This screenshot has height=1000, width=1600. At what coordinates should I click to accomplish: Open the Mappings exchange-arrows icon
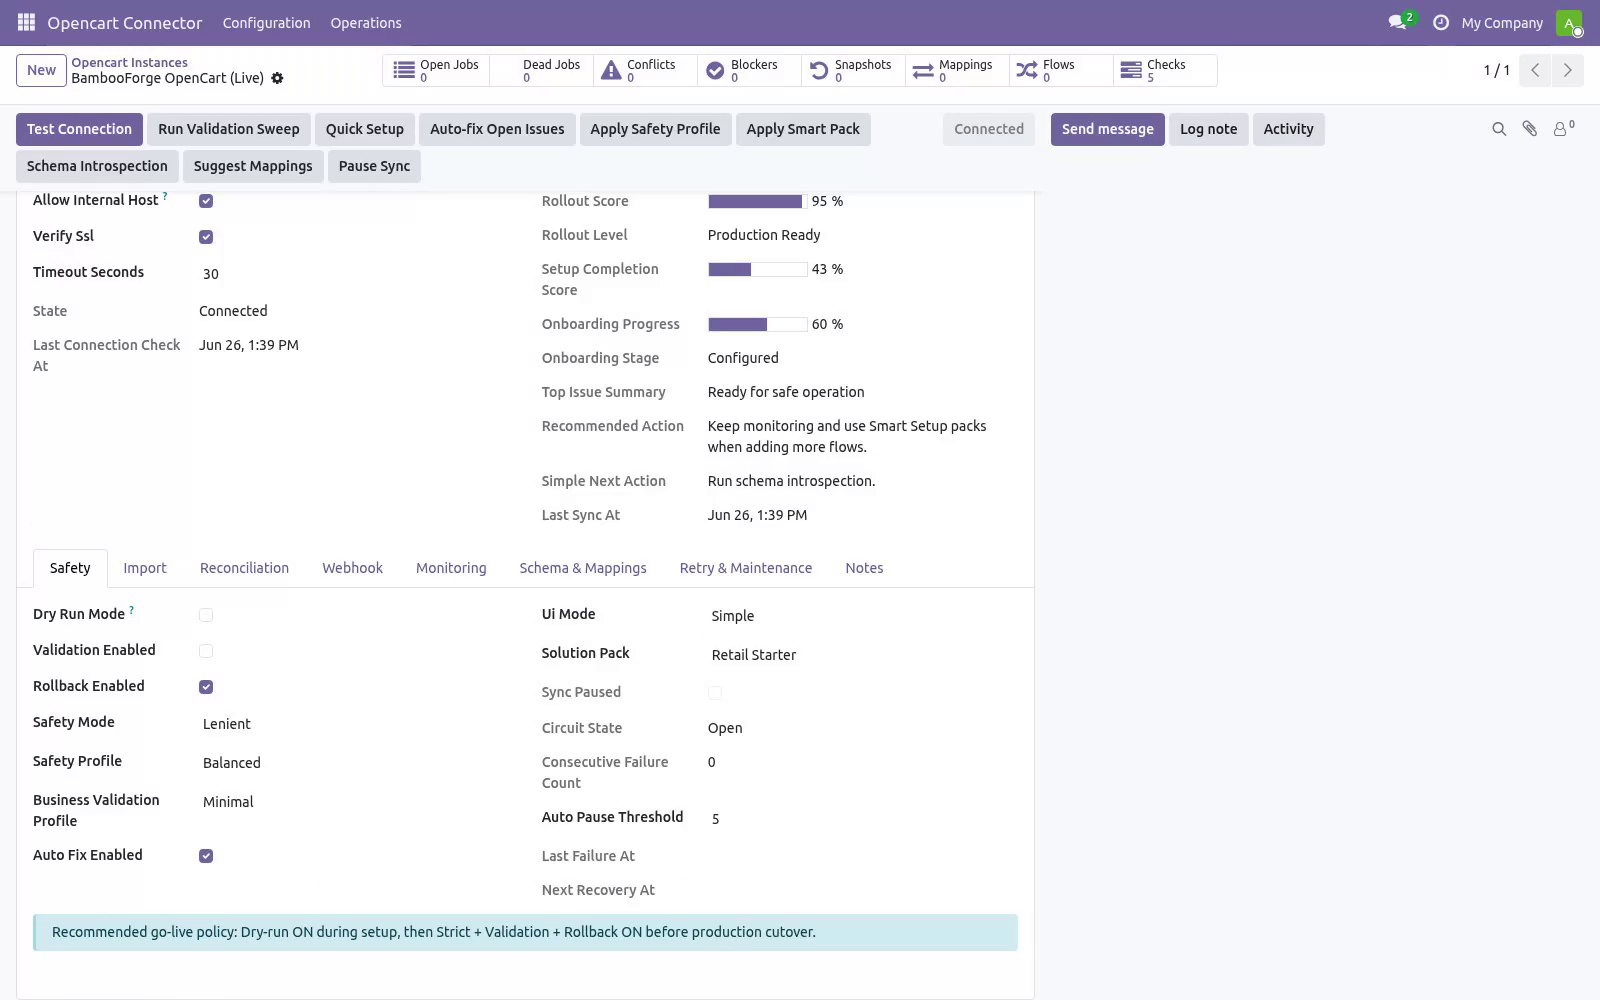pos(923,70)
